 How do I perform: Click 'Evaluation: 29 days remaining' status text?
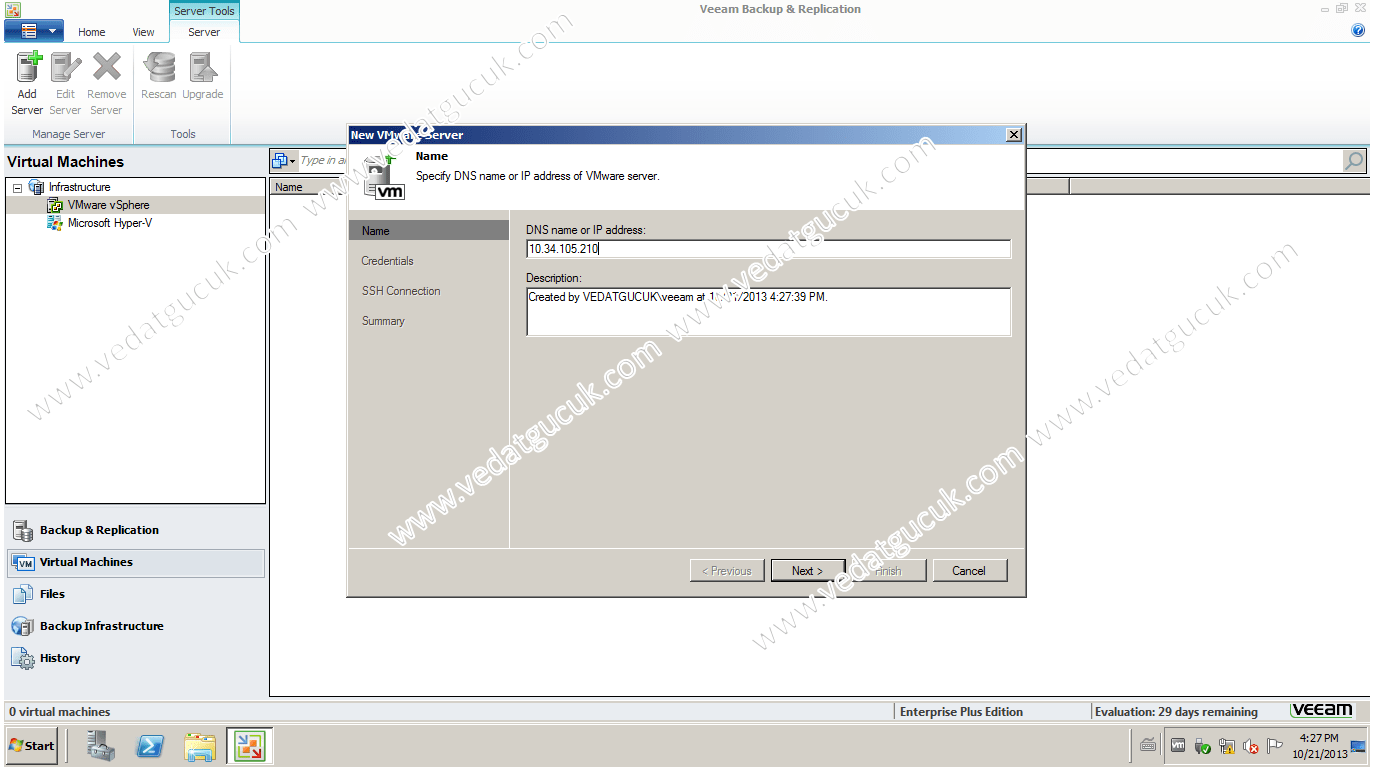click(1176, 712)
